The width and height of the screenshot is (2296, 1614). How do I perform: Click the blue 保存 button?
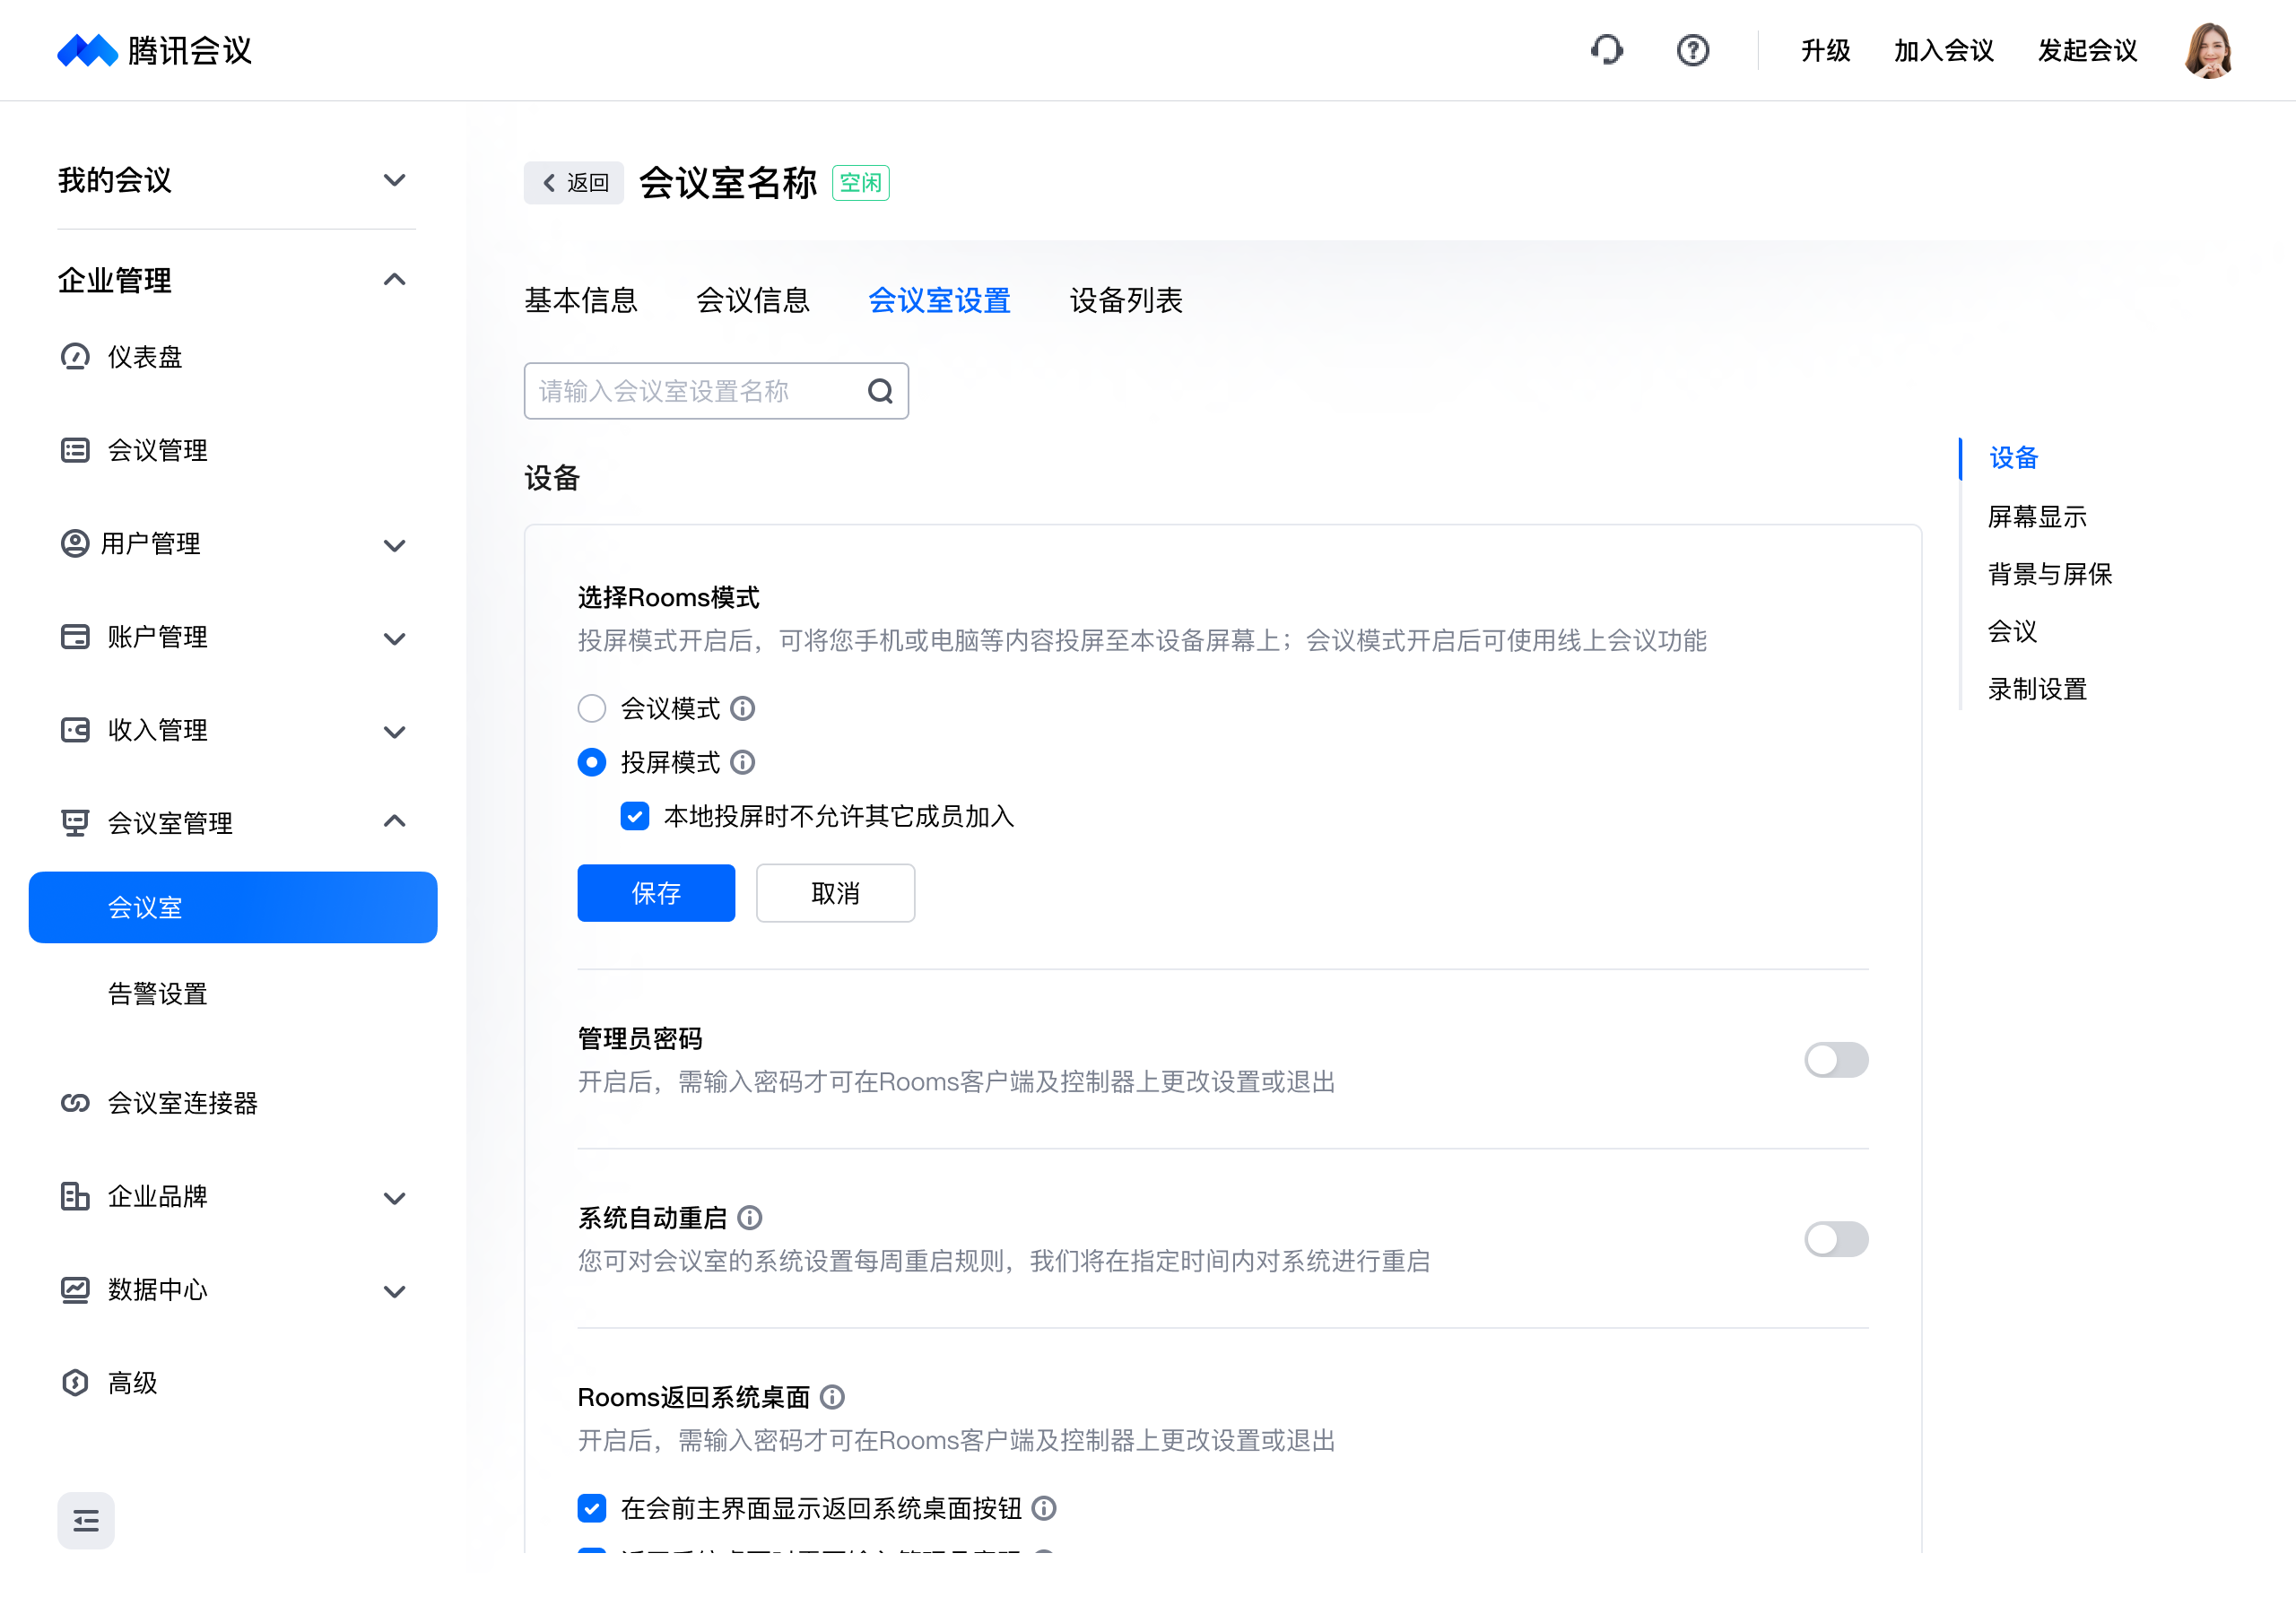click(x=656, y=893)
